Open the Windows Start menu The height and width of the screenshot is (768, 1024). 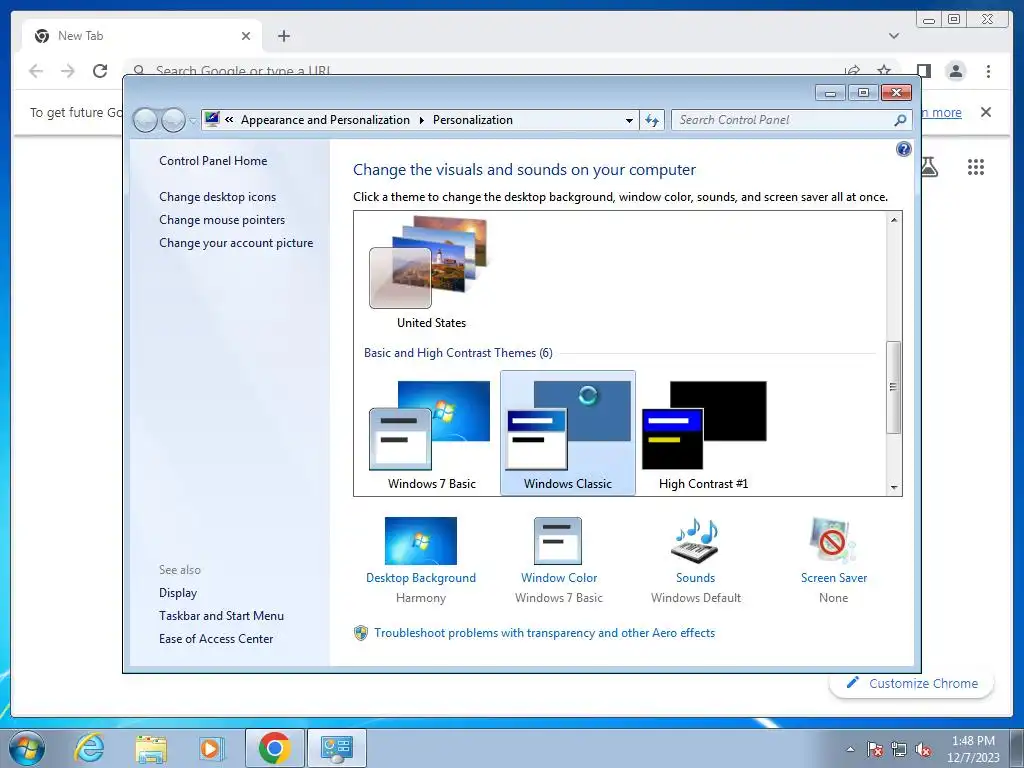(x=27, y=748)
